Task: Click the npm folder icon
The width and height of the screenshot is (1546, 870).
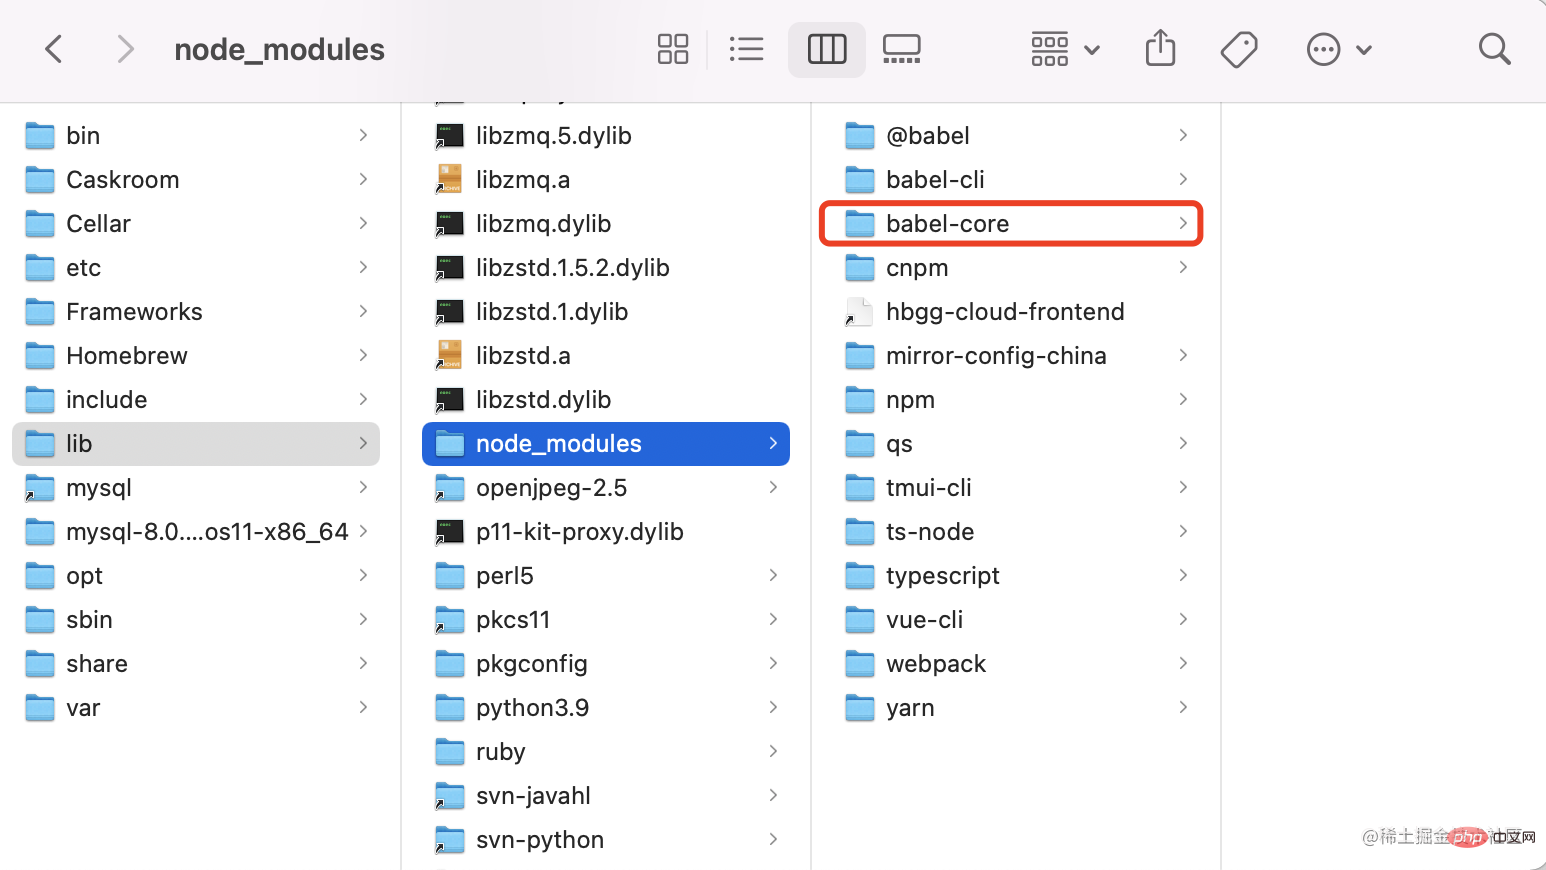Action: click(x=860, y=400)
